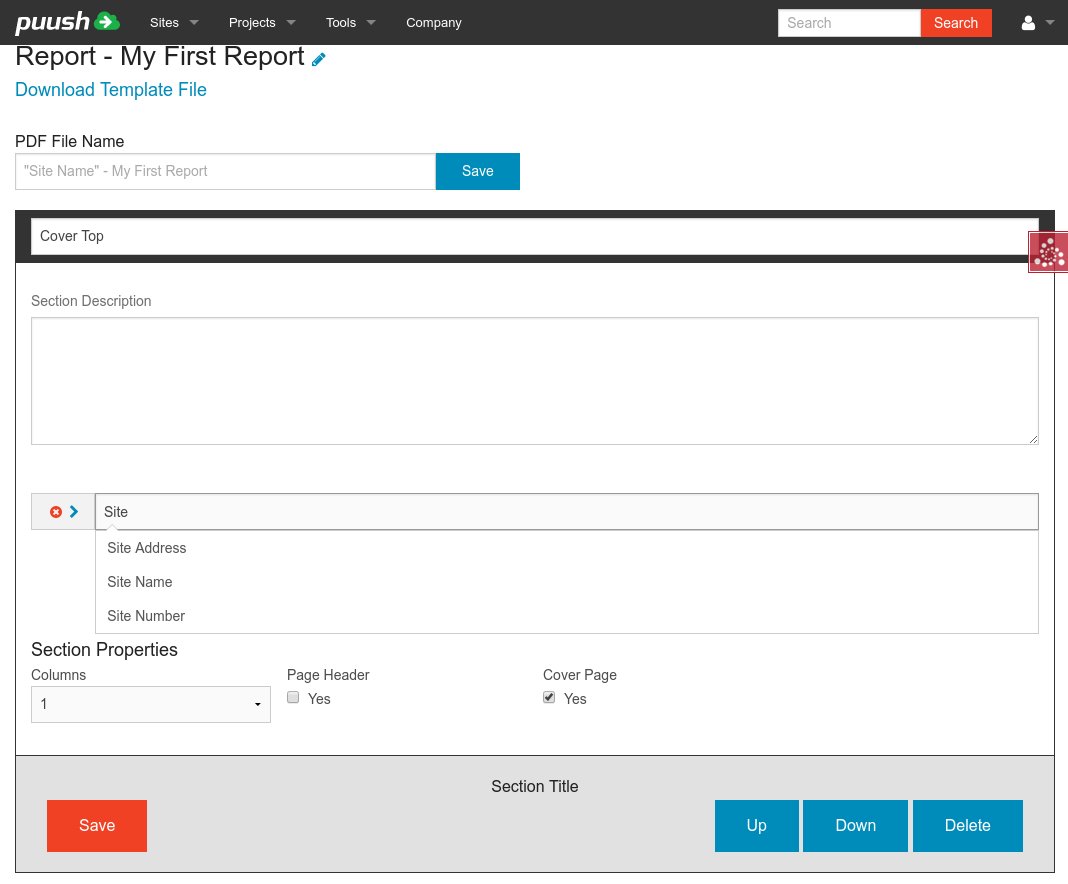Image resolution: width=1068 pixels, height=884 pixels.
Task: Click the blue chevron arrow beside Site field
Action: tap(74, 512)
